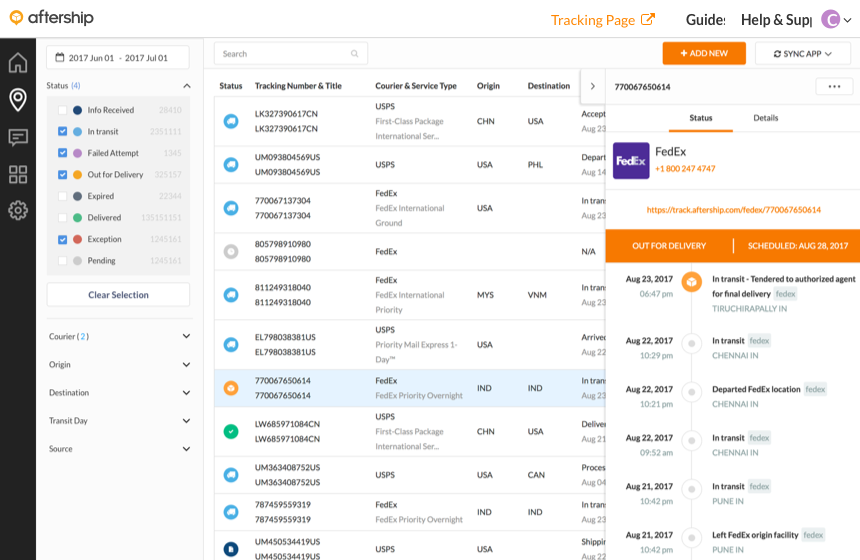Click status icon for UM363408752US row

pyautogui.click(x=231, y=475)
